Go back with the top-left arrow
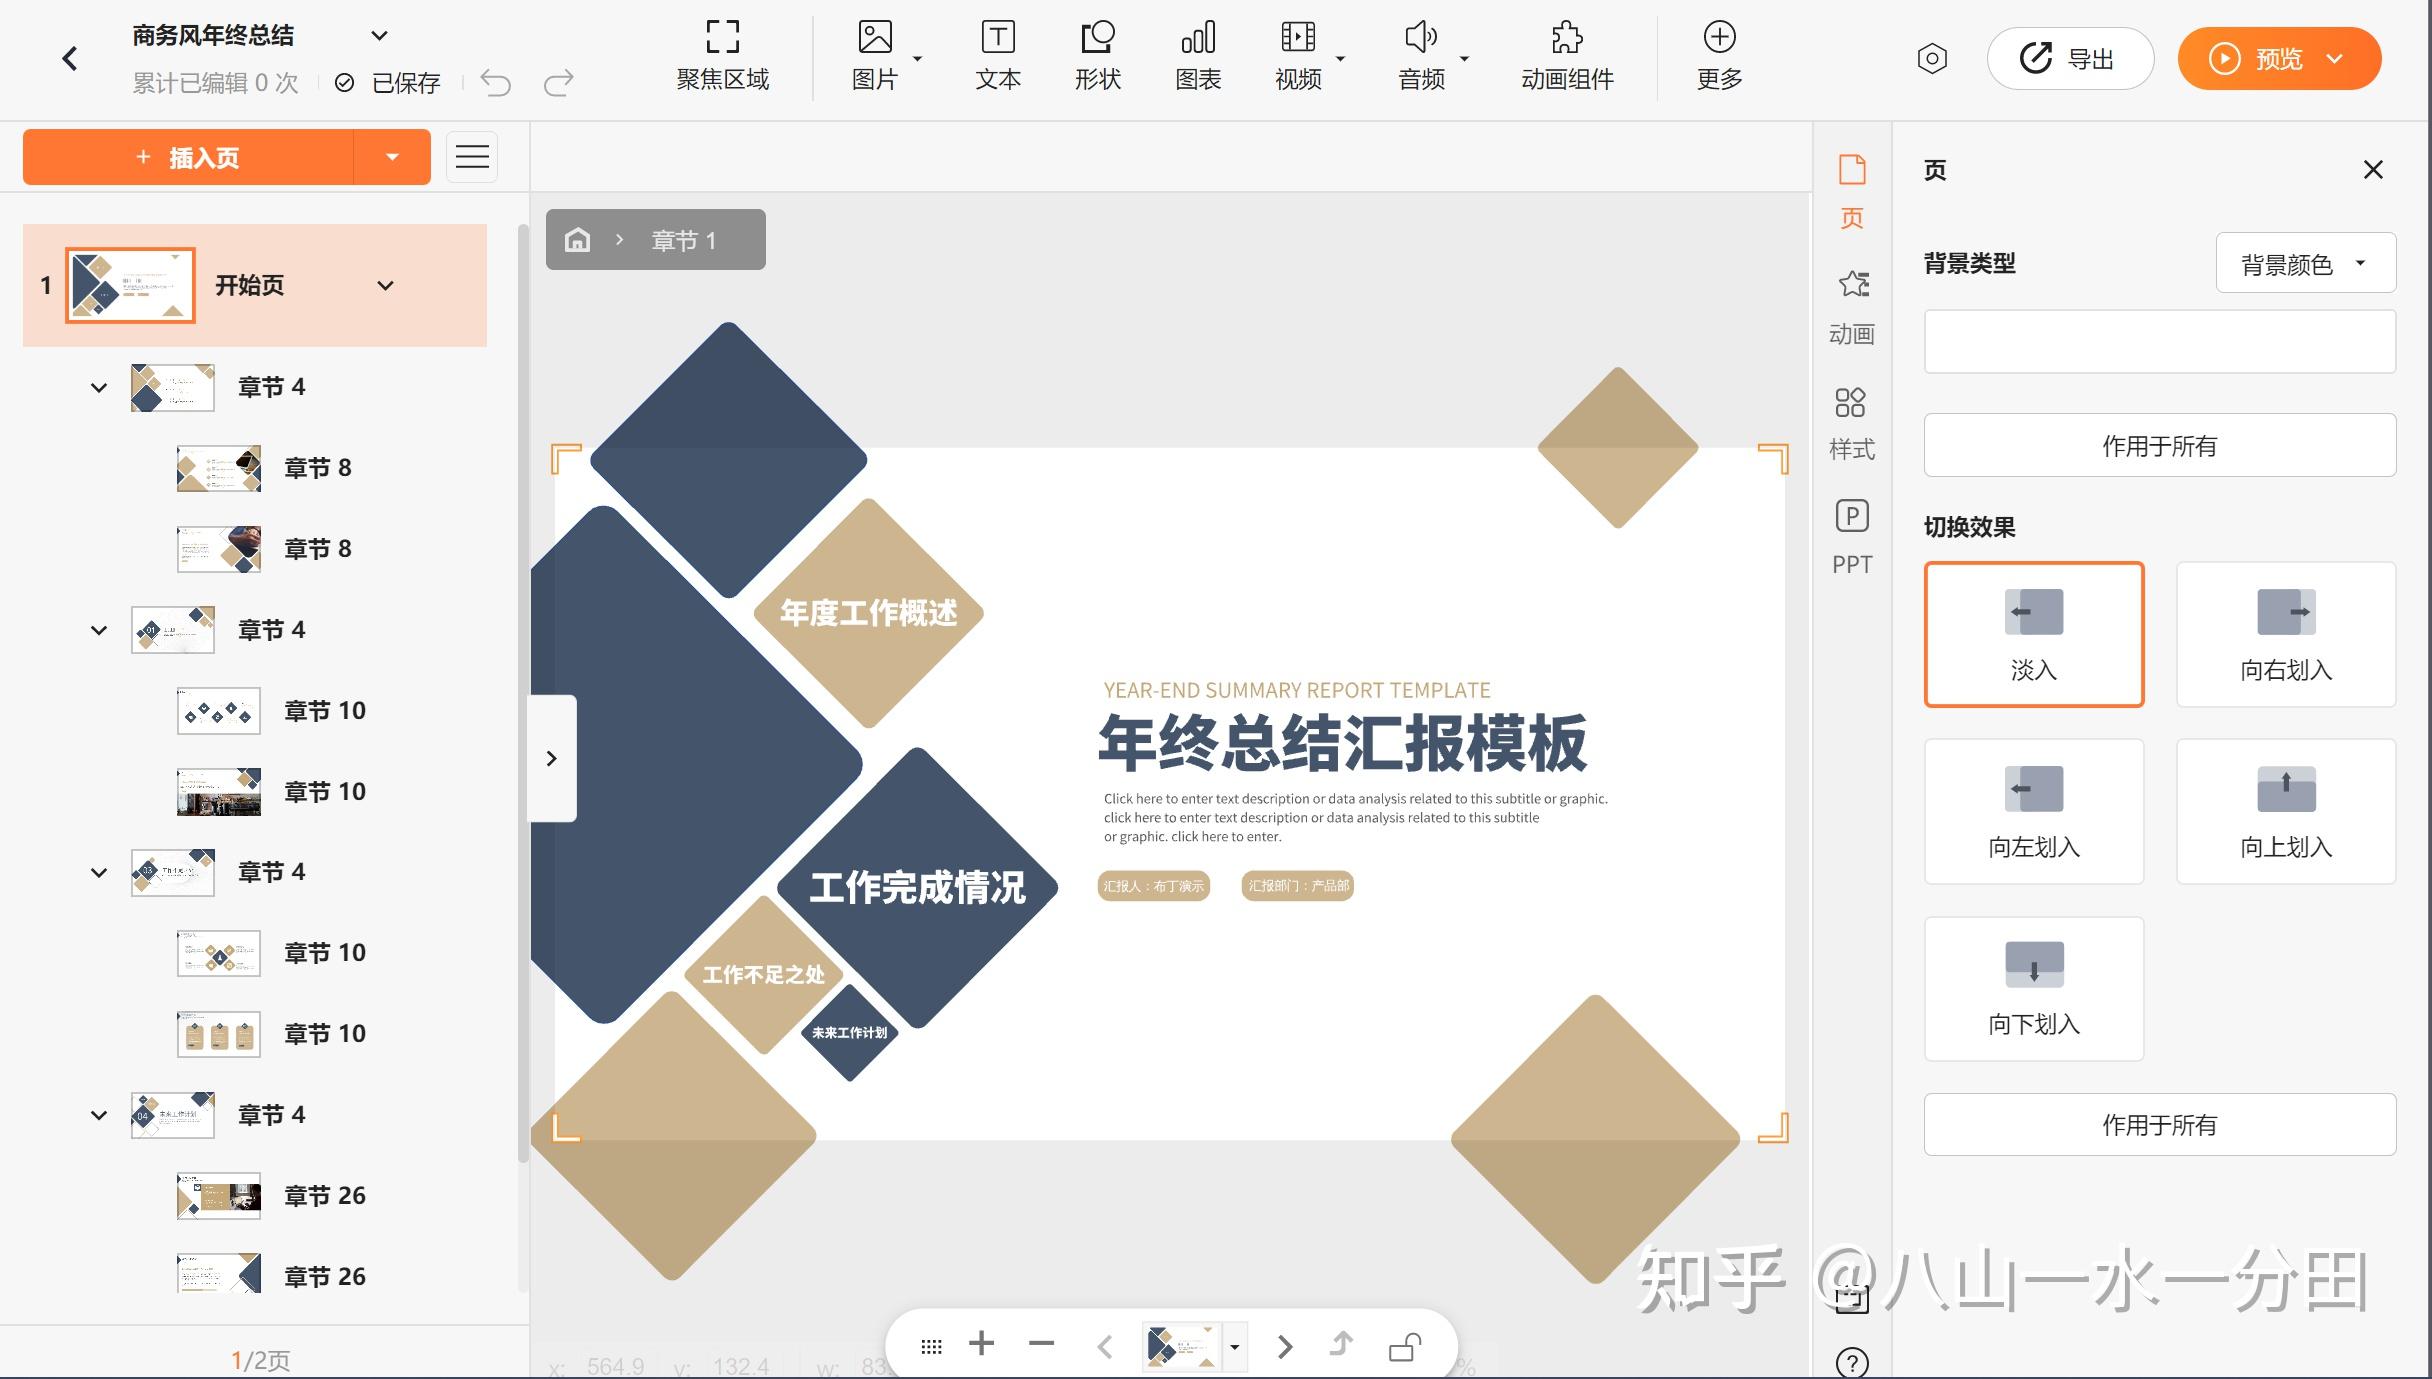 click(69, 58)
